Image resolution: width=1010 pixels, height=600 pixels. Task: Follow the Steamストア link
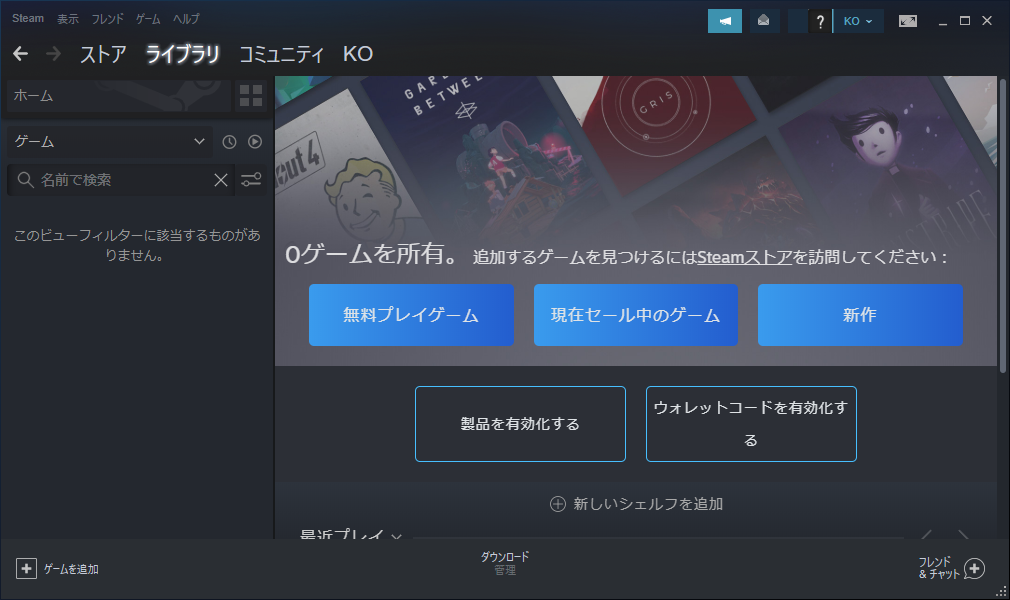(x=745, y=257)
